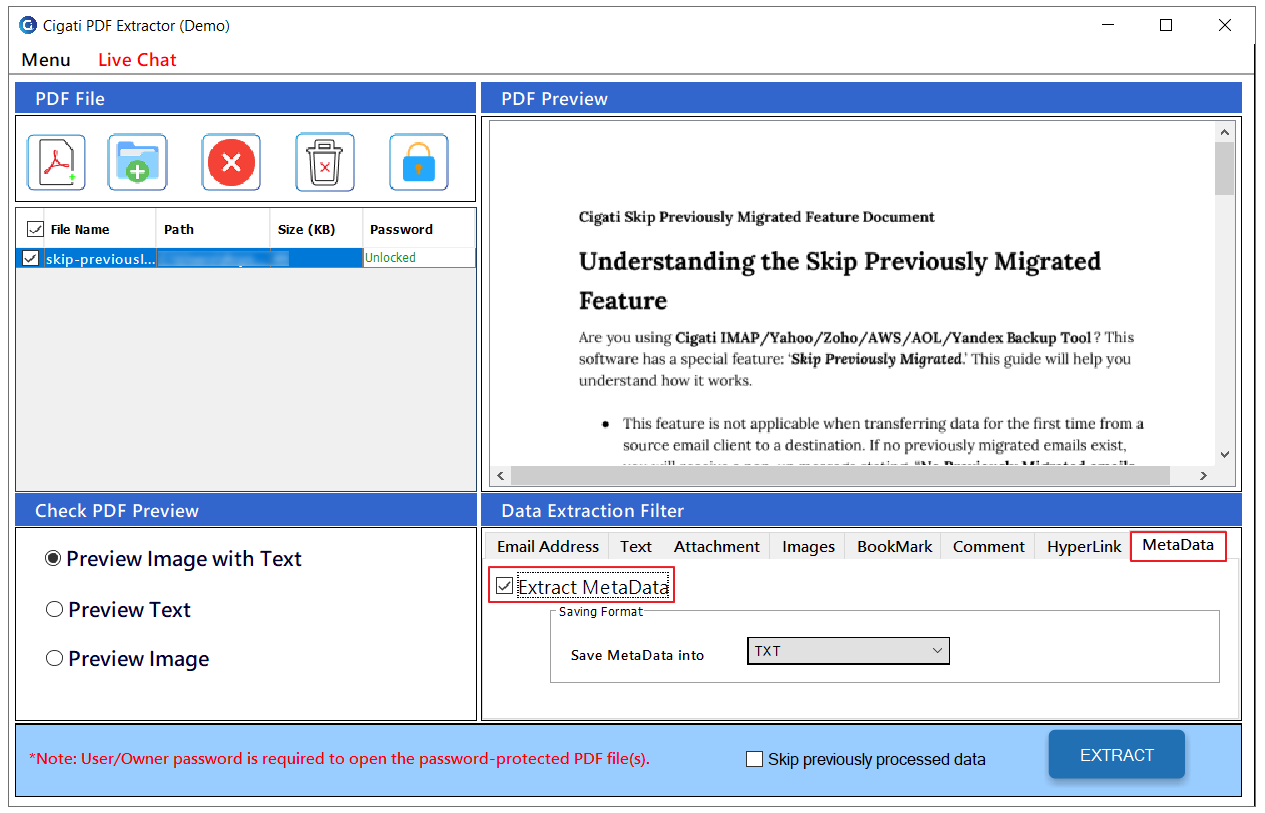Click the trash bin Remove All icon
Viewport: 1265px width, 813px height.
(325, 162)
